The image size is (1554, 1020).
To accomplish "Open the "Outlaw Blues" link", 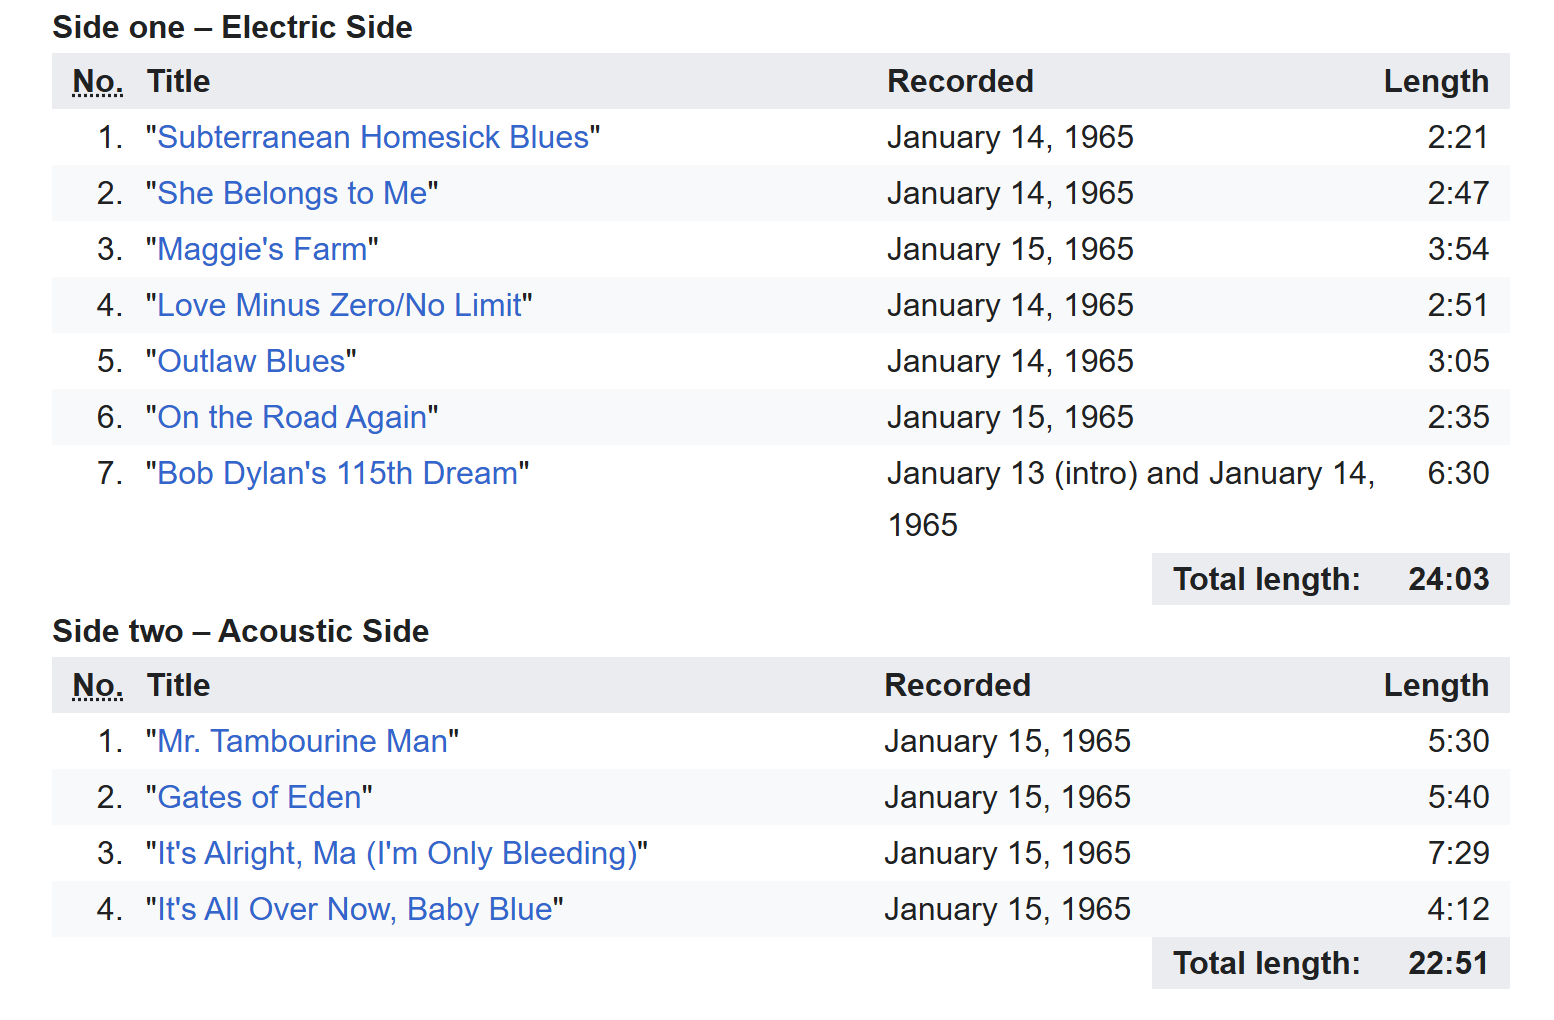I will click(251, 361).
